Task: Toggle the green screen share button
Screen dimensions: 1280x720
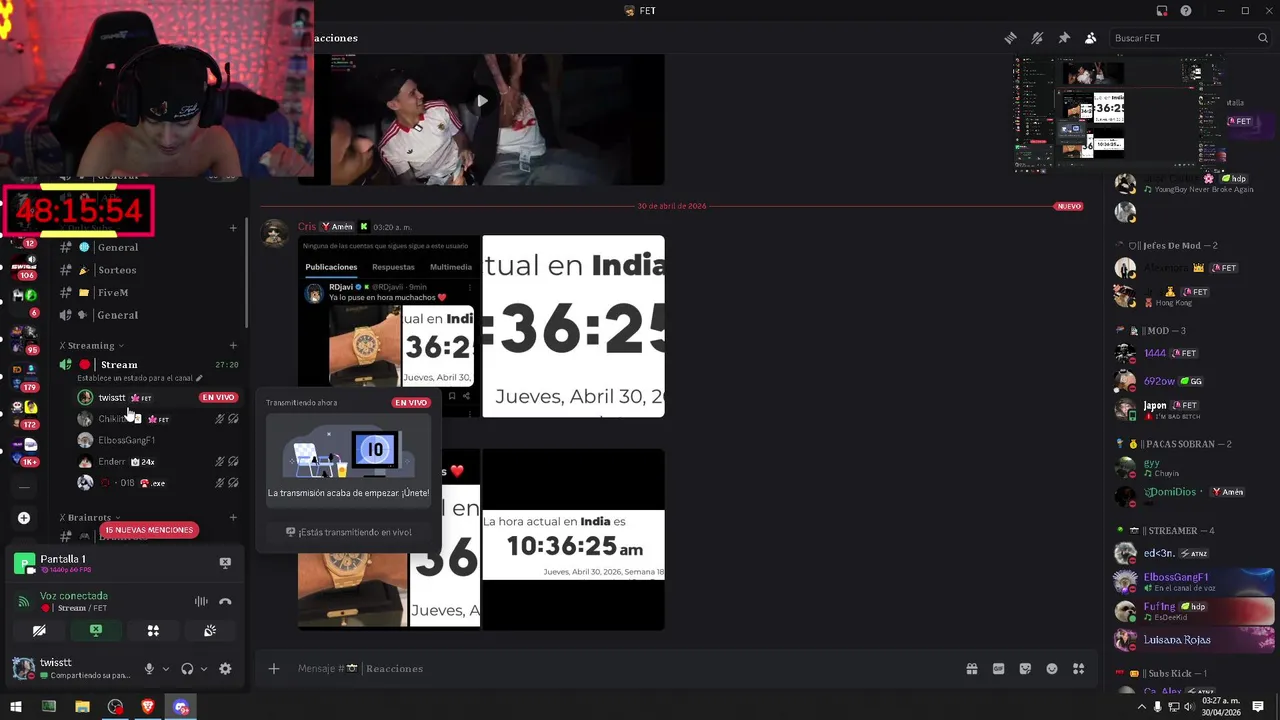Action: (96, 631)
